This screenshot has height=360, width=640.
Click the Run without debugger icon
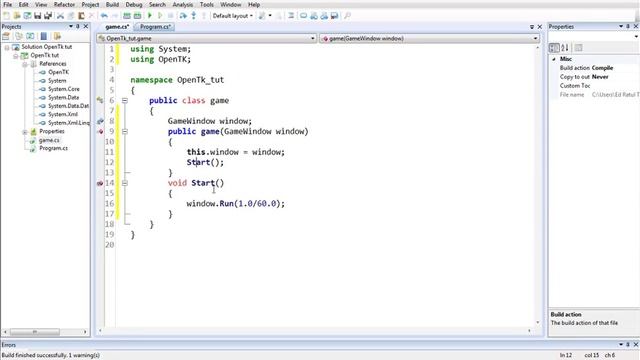pos(160,16)
